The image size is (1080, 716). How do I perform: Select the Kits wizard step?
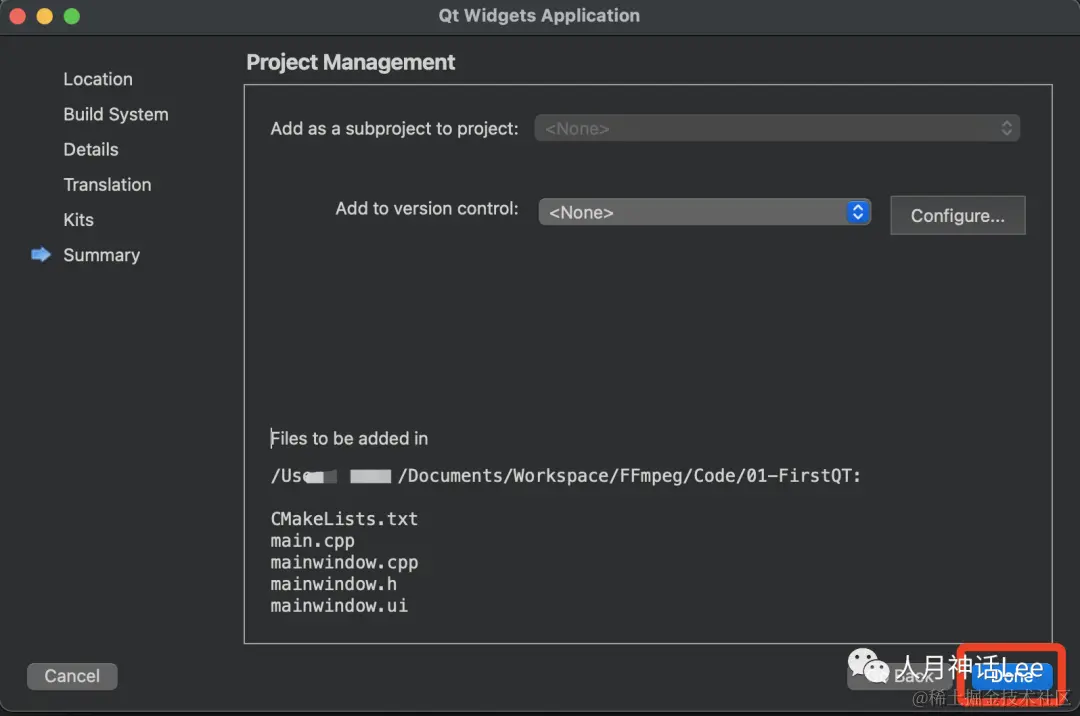(79, 220)
